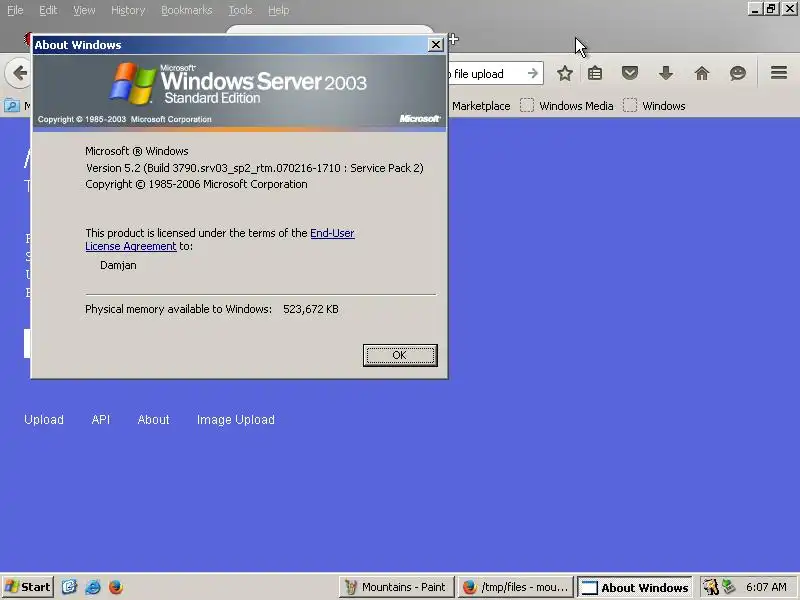Open the Firefox hamburger menu
The width and height of the screenshot is (800, 600).
coord(779,73)
